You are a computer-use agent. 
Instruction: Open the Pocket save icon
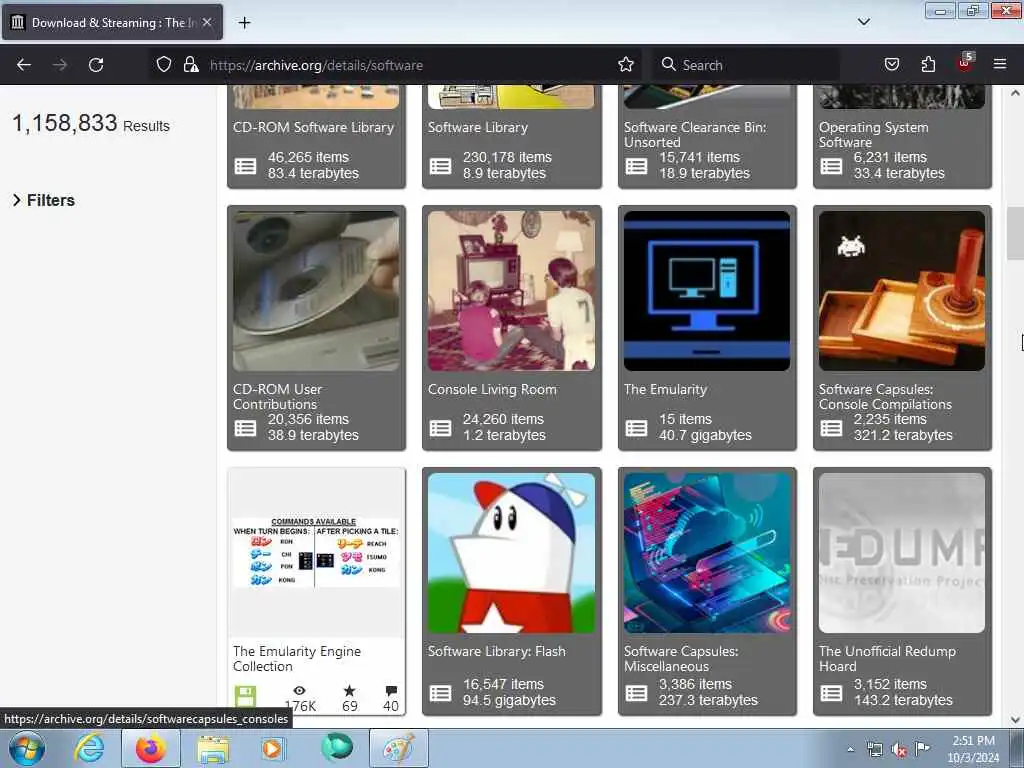(891, 64)
